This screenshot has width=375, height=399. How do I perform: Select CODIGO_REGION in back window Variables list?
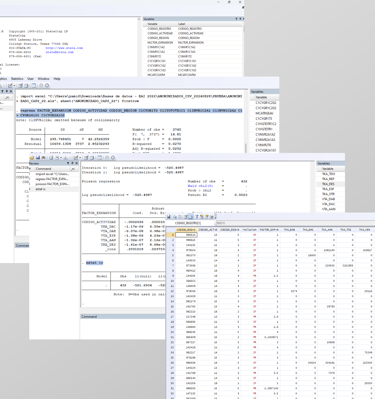point(158,38)
